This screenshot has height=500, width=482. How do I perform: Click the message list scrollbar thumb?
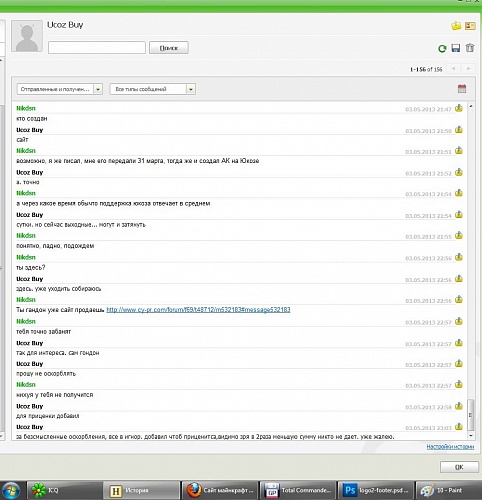[x=471, y=415]
